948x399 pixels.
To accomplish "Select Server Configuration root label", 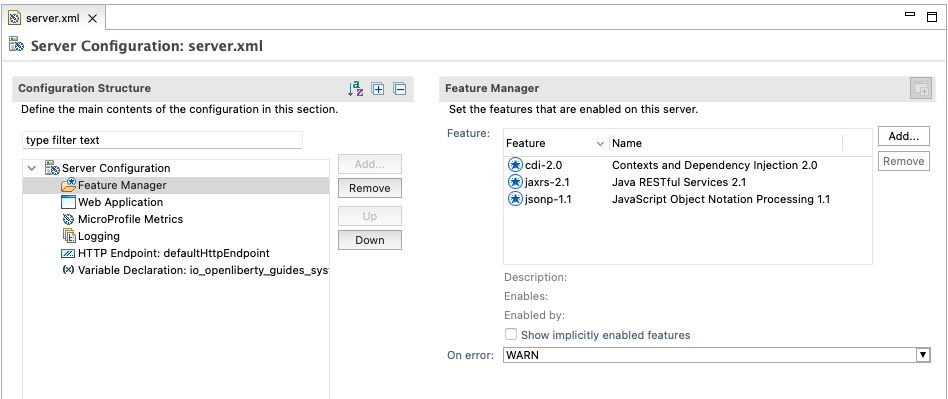I will [x=116, y=168].
